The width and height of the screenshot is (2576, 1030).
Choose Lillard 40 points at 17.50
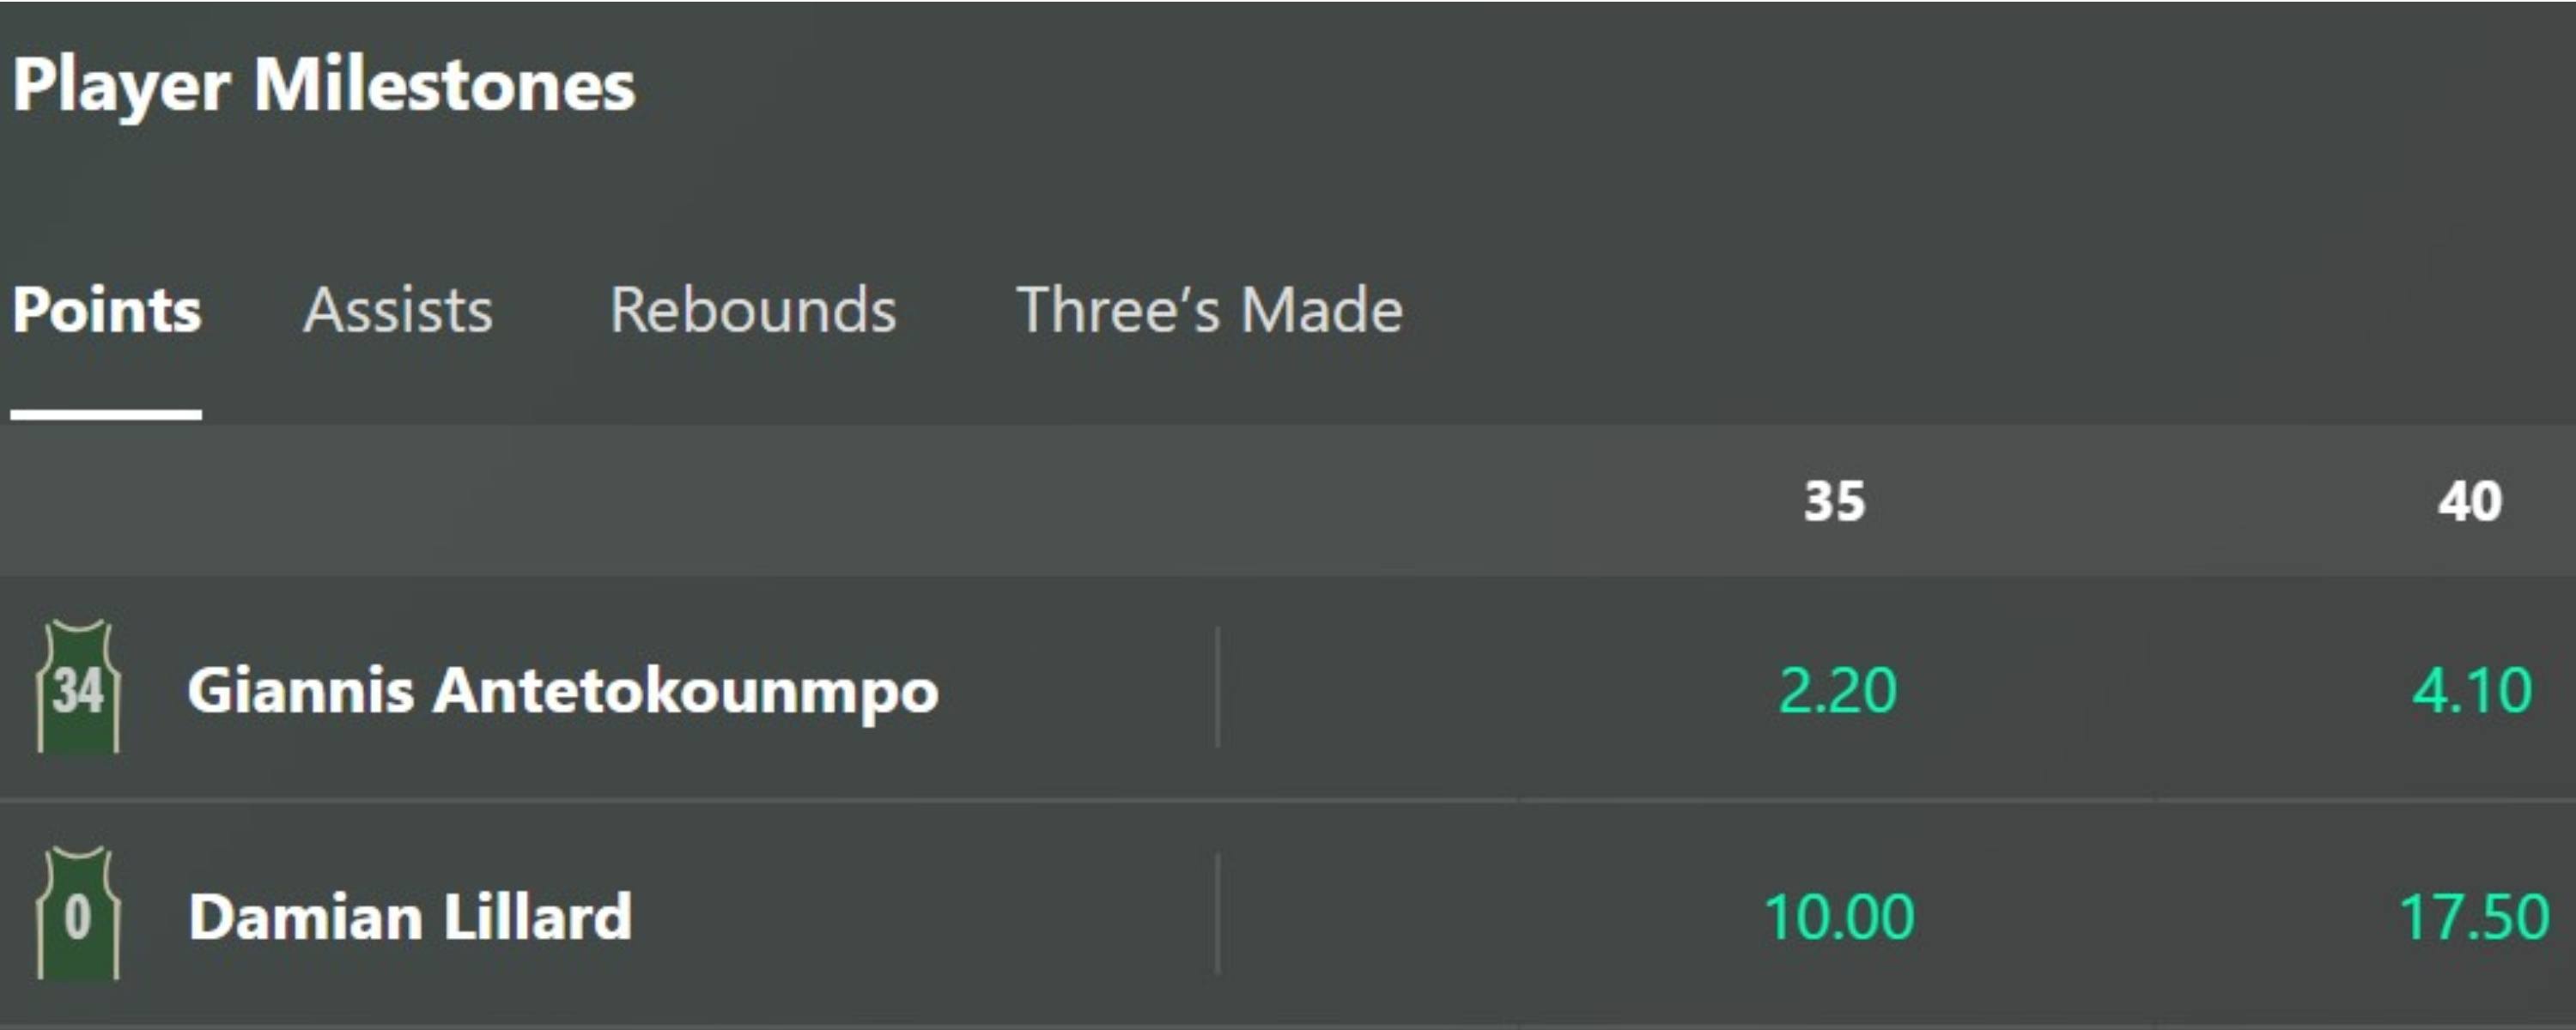click(2473, 916)
